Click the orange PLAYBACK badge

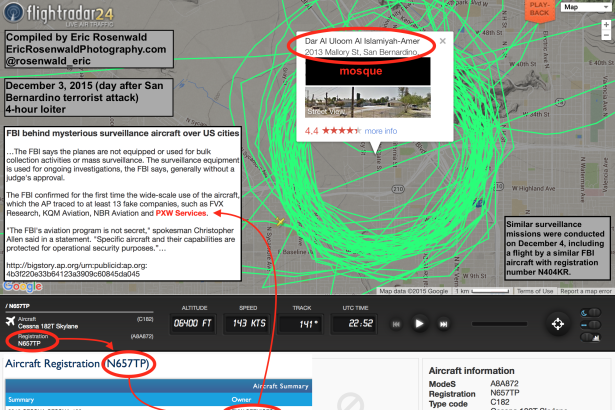tap(540, 9)
